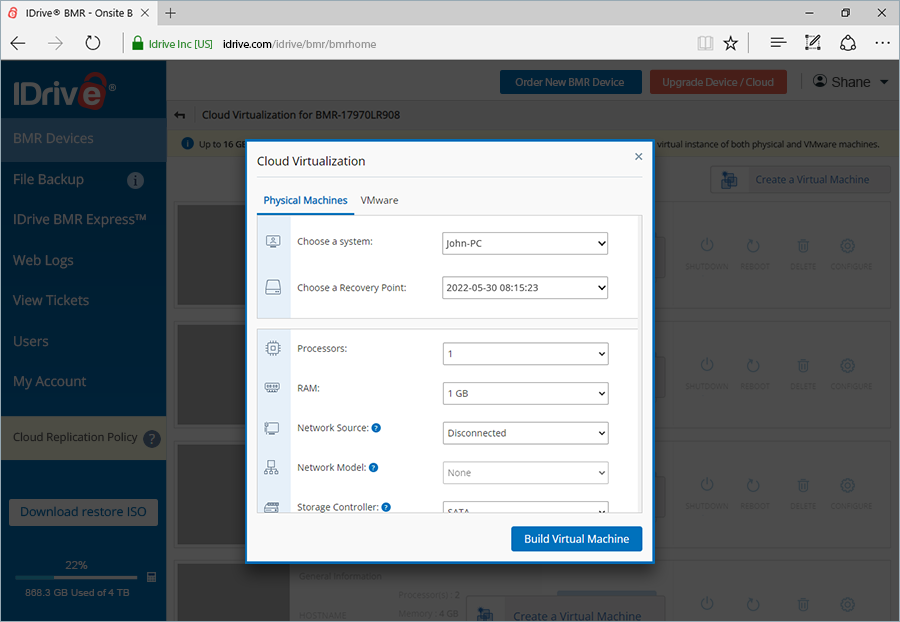Click the Download restore ISO button
The height and width of the screenshot is (622, 900).
(x=83, y=512)
